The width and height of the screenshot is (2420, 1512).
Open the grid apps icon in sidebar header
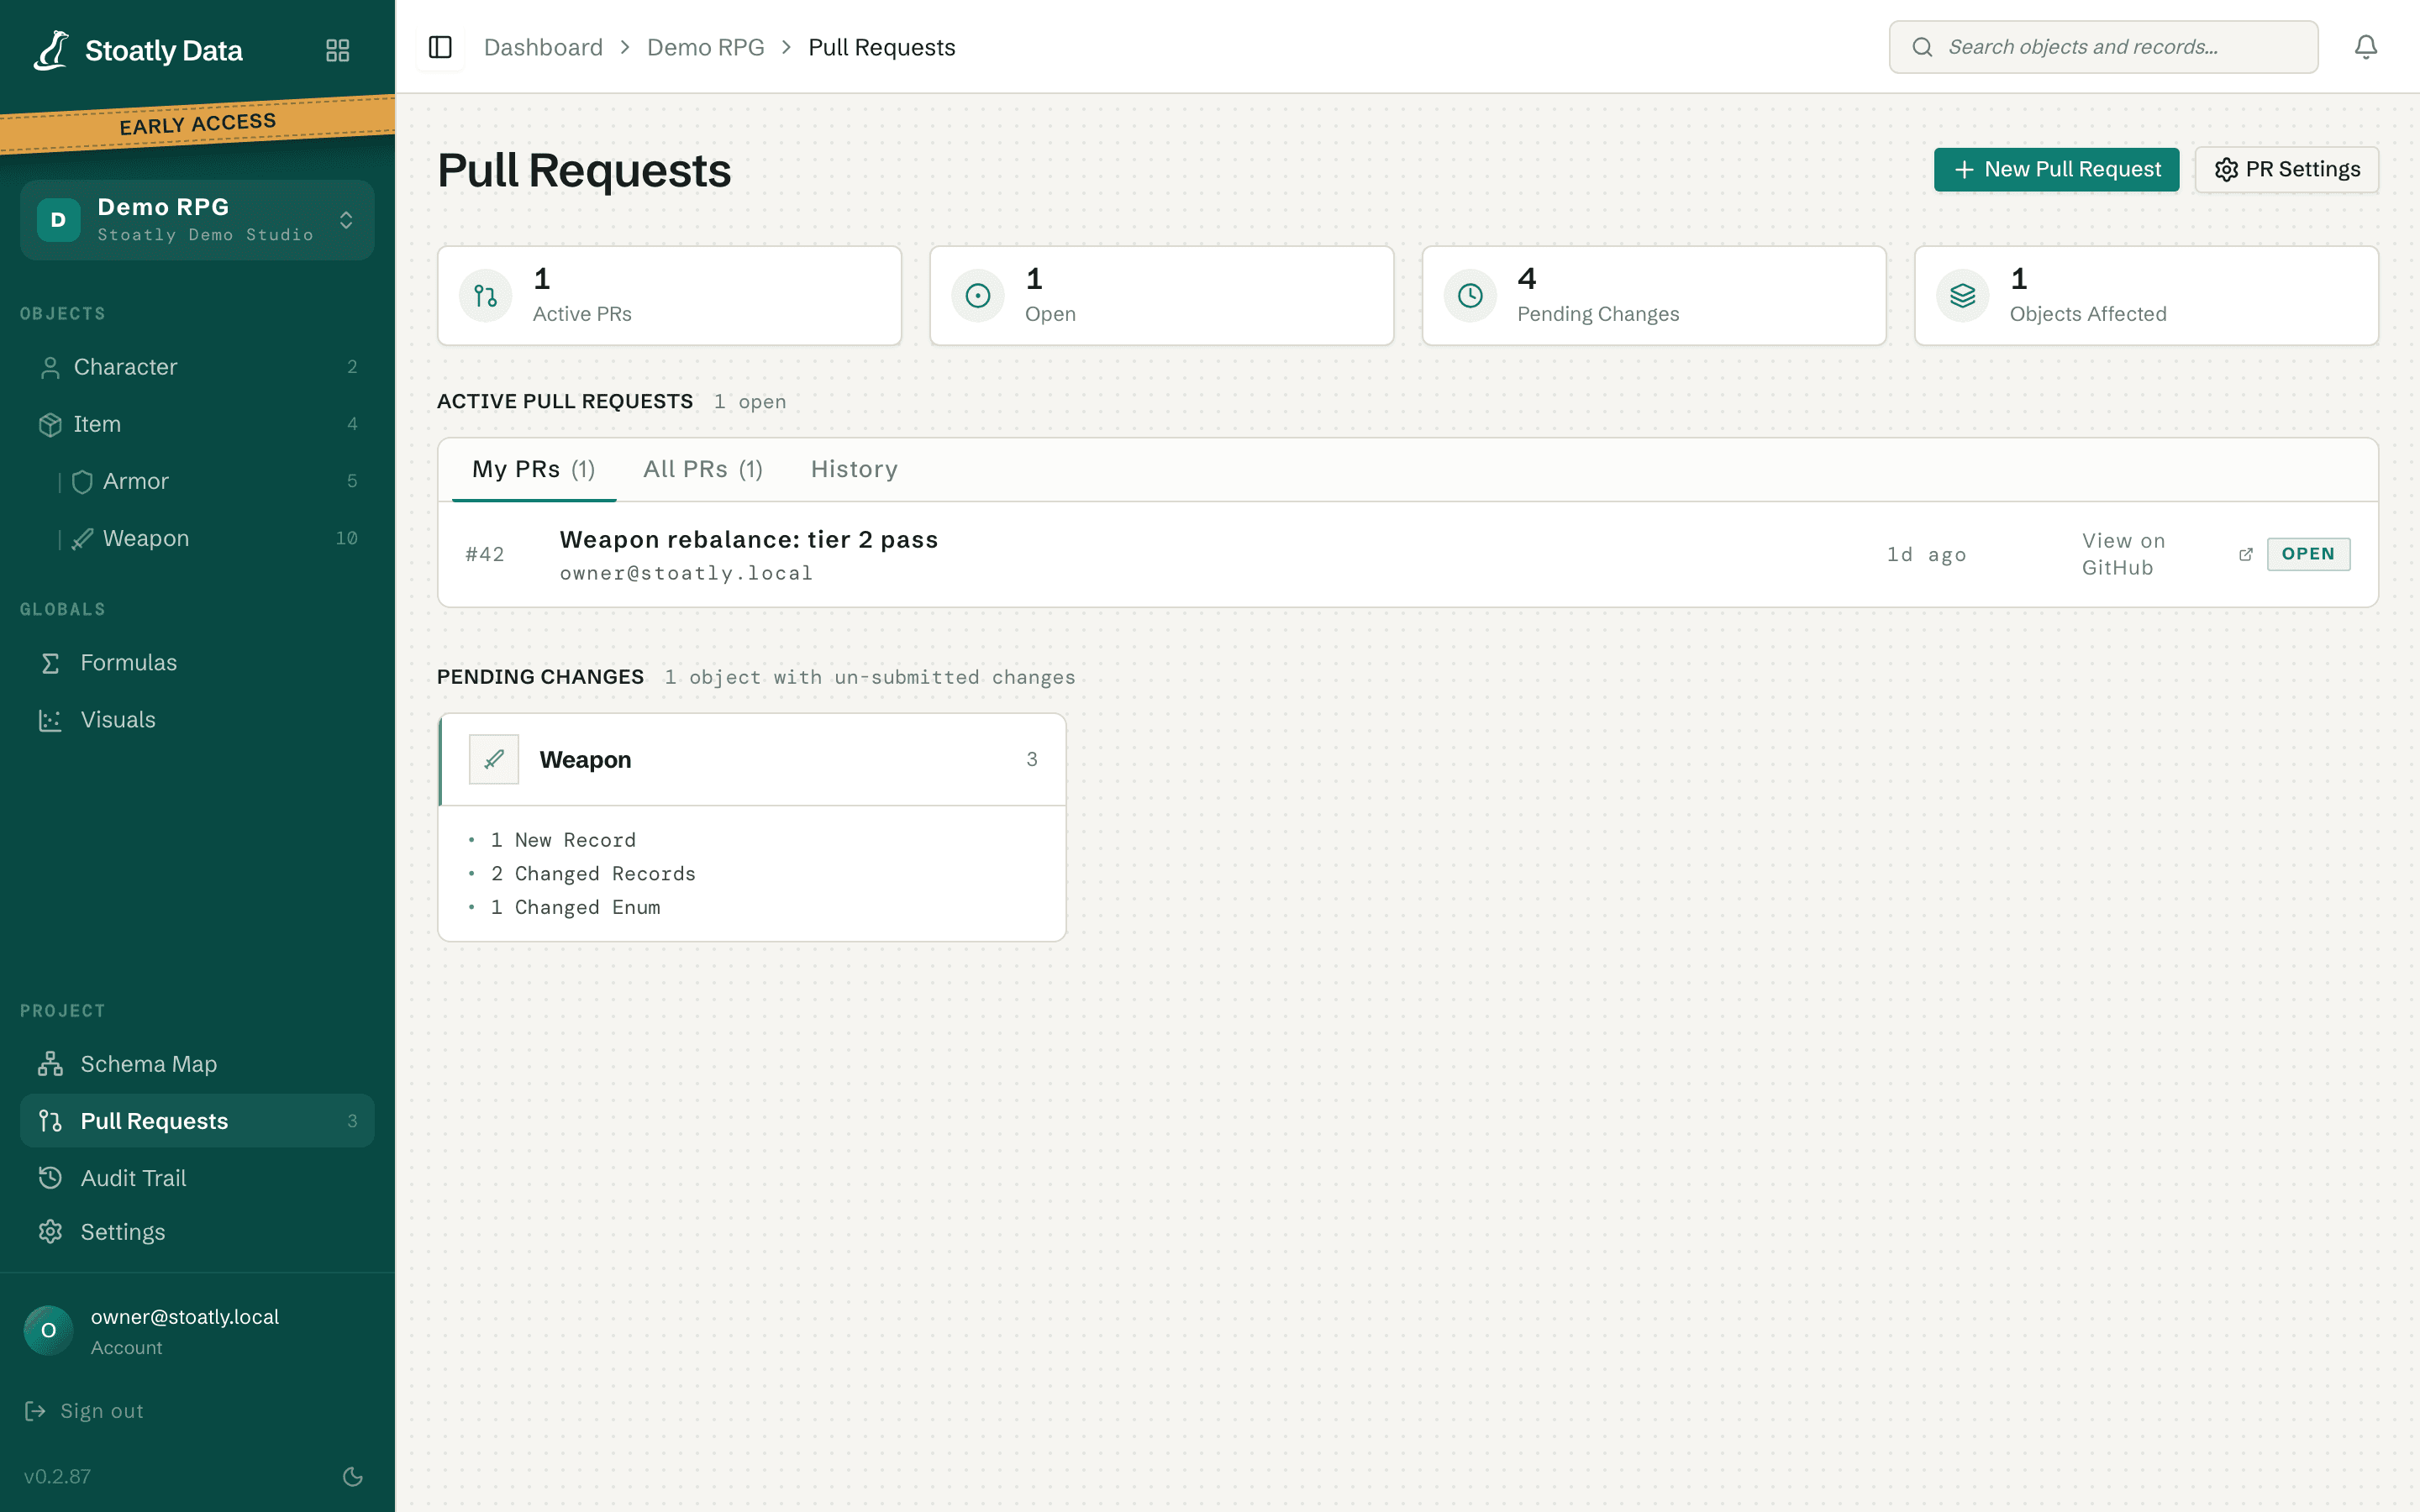click(338, 50)
